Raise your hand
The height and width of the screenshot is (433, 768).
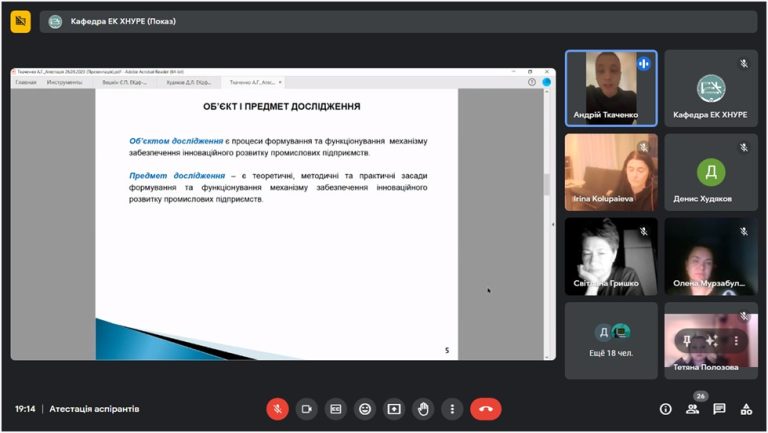point(423,409)
